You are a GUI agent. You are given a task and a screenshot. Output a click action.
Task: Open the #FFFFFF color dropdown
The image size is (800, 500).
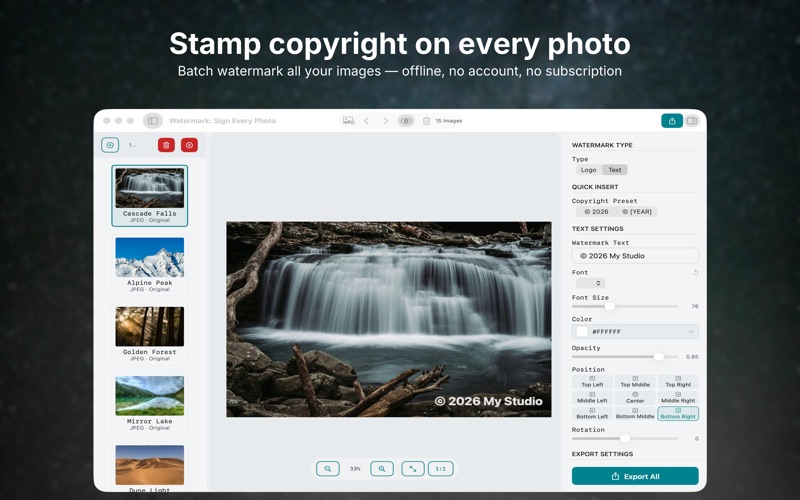click(635, 332)
